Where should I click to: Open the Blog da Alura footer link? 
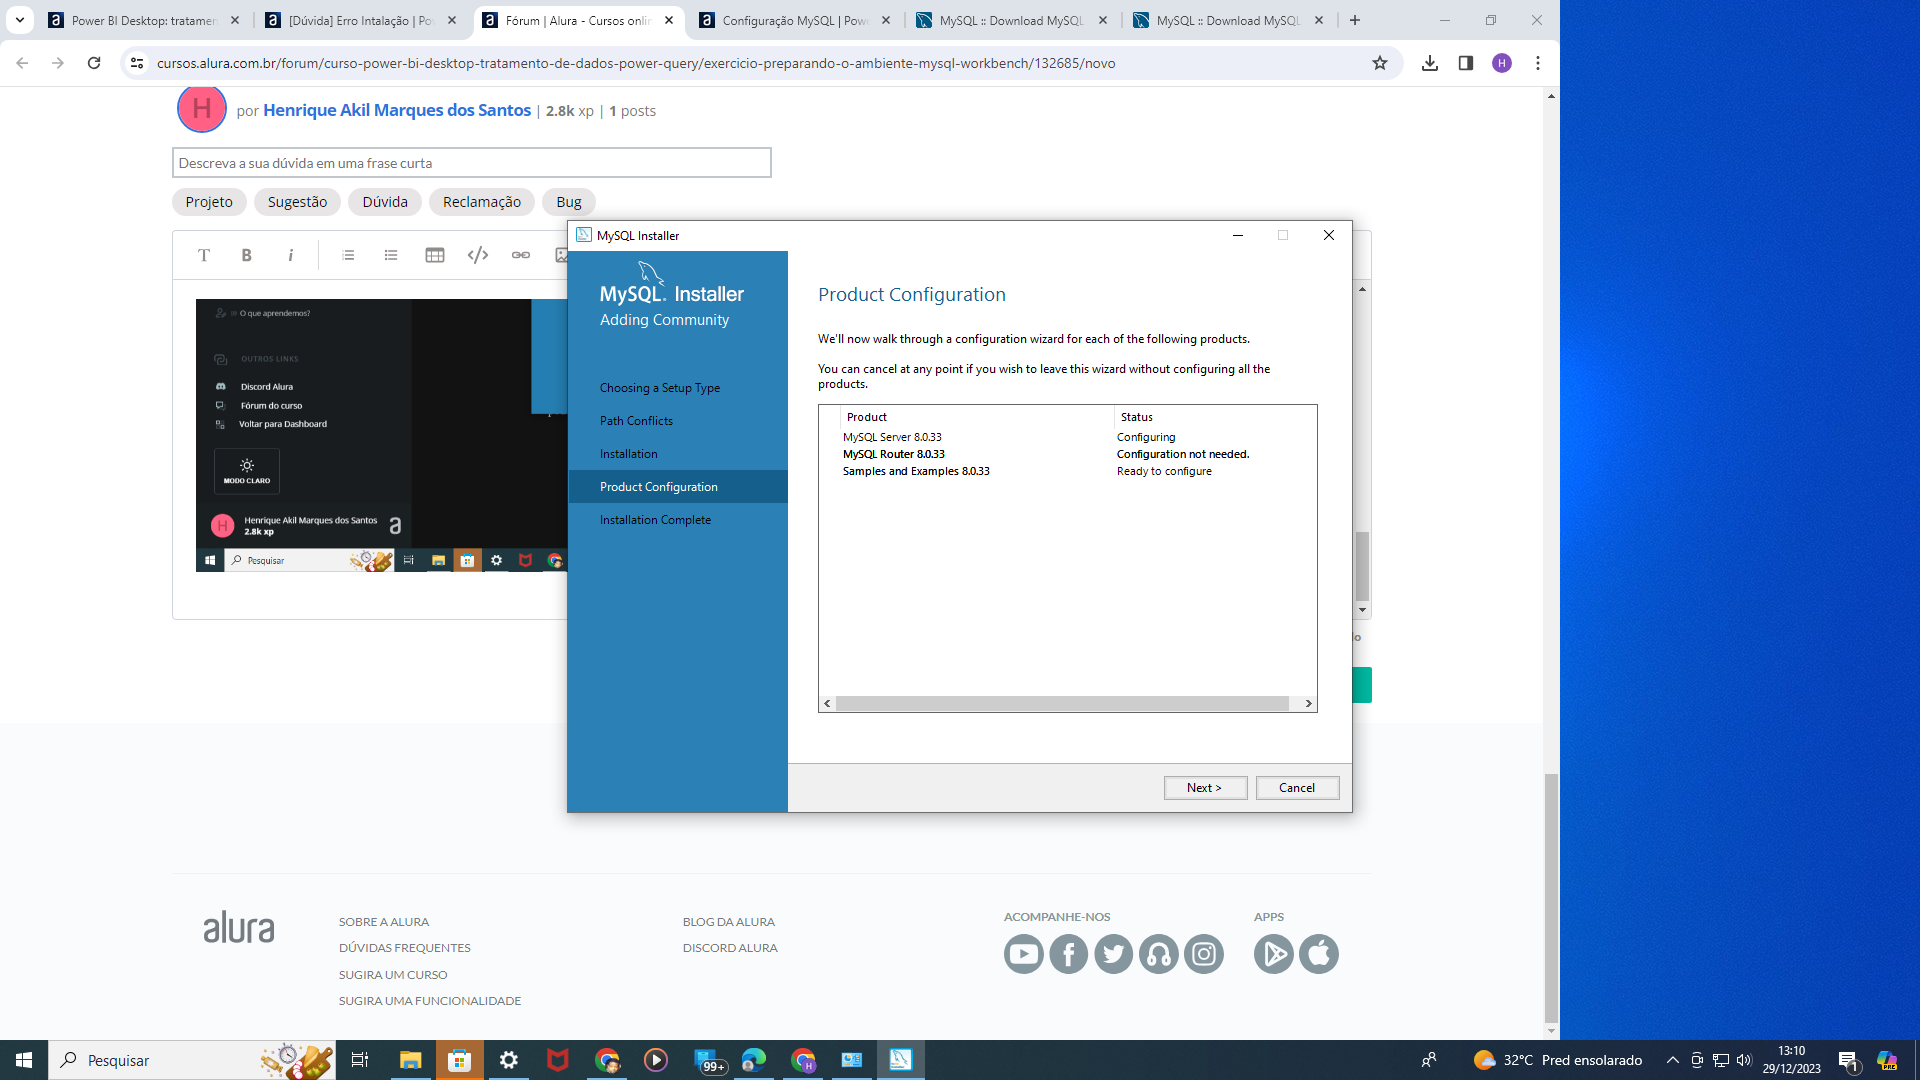729,922
